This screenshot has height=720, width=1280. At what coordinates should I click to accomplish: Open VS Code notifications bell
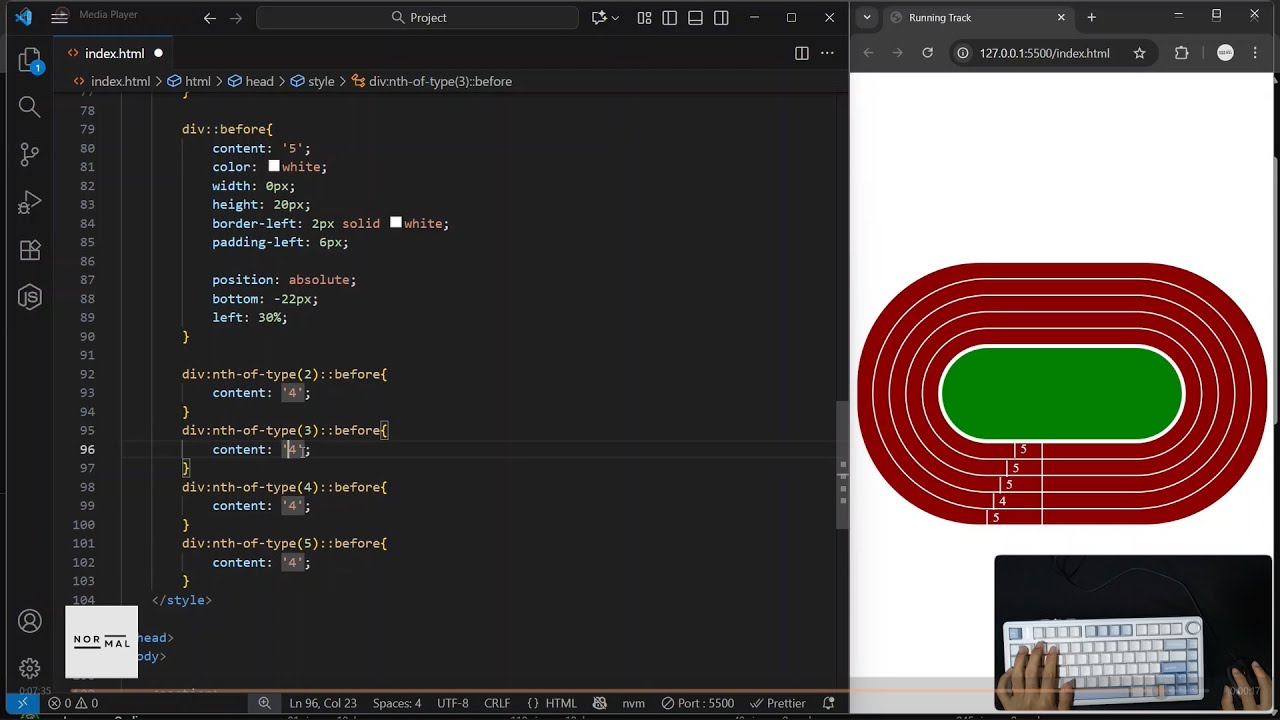point(828,703)
